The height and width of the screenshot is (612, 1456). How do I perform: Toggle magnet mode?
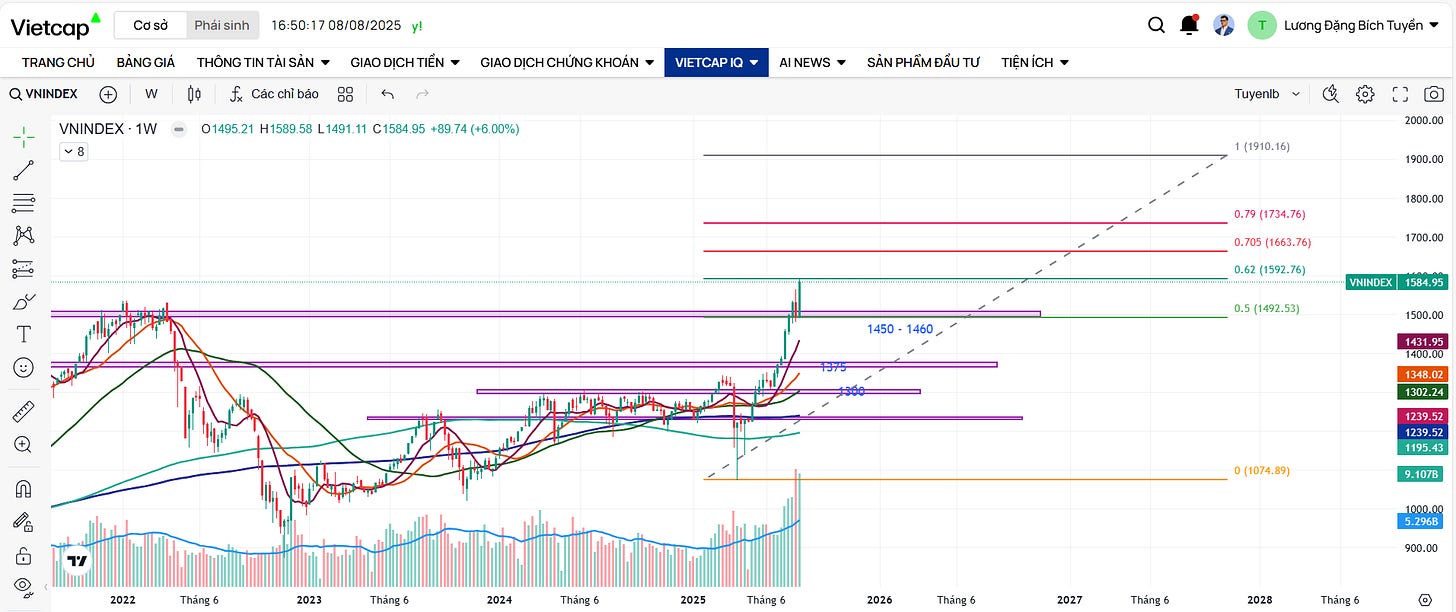23,489
